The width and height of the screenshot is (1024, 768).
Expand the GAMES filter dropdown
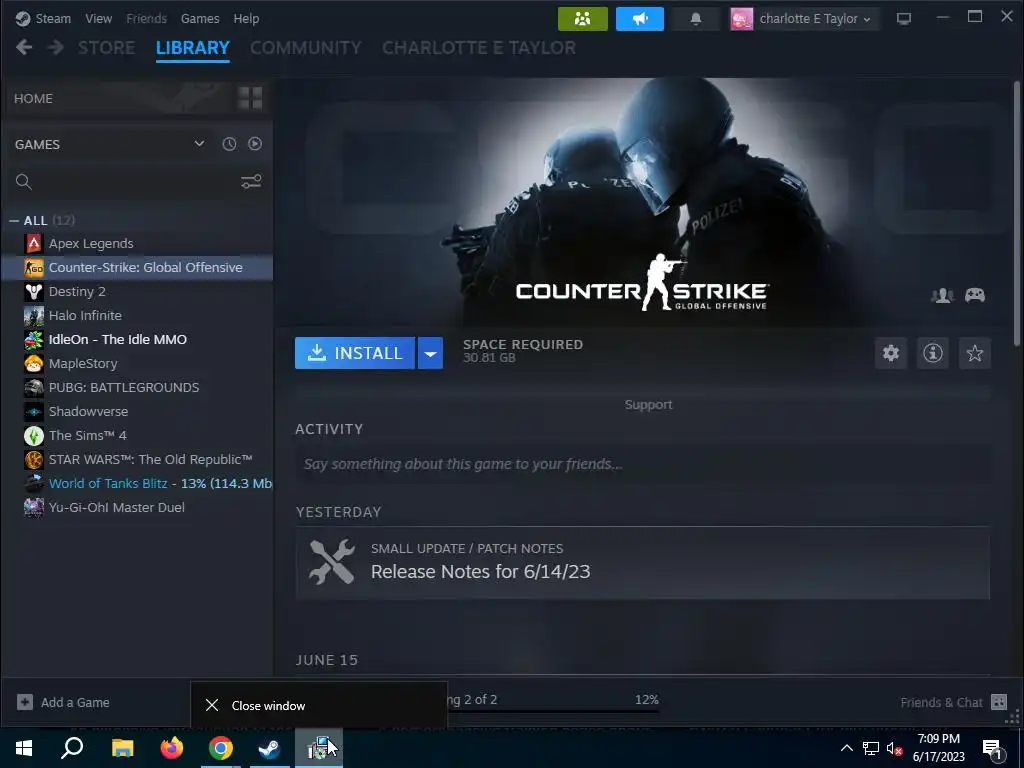pyautogui.click(x=199, y=144)
